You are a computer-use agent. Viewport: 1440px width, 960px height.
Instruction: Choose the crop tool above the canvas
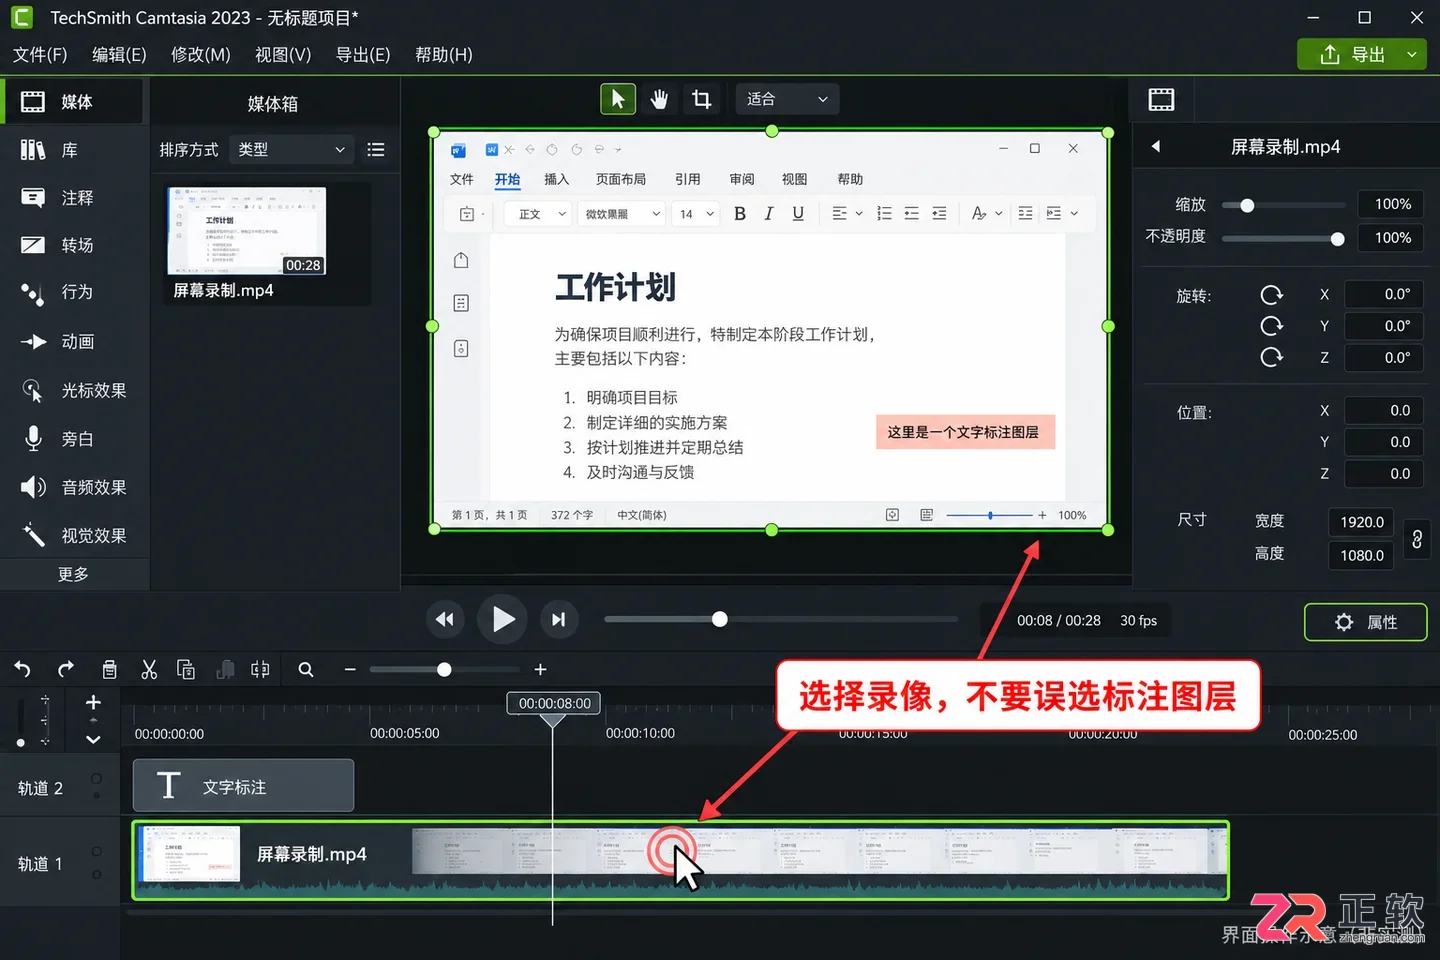coord(701,99)
